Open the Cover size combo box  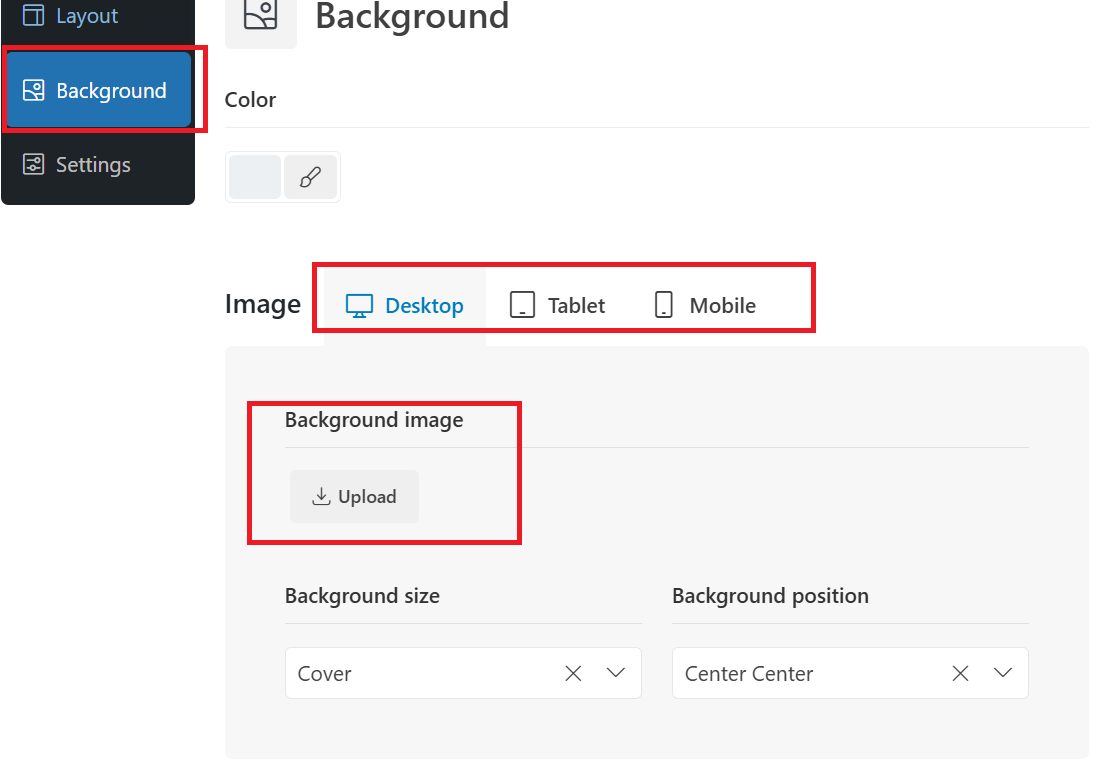[463, 673]
